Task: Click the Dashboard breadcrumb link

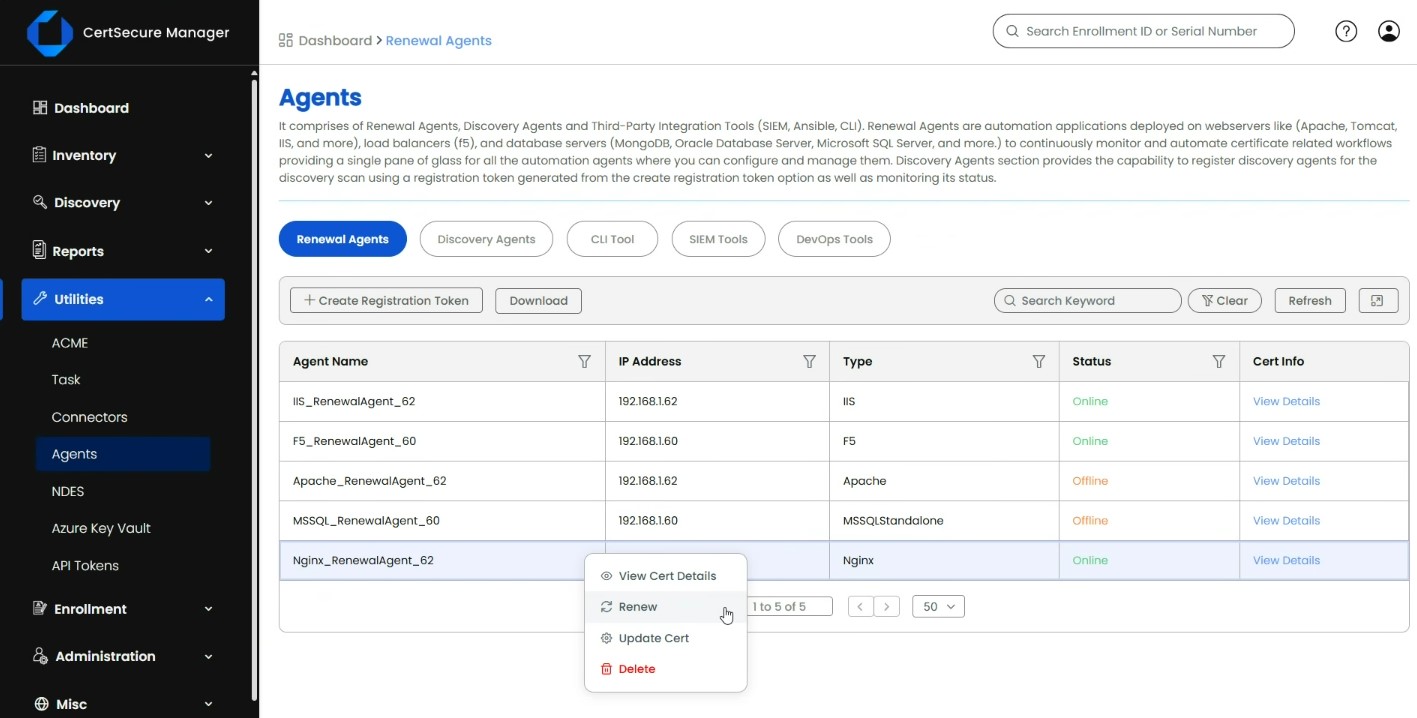Action: point(335,41)
